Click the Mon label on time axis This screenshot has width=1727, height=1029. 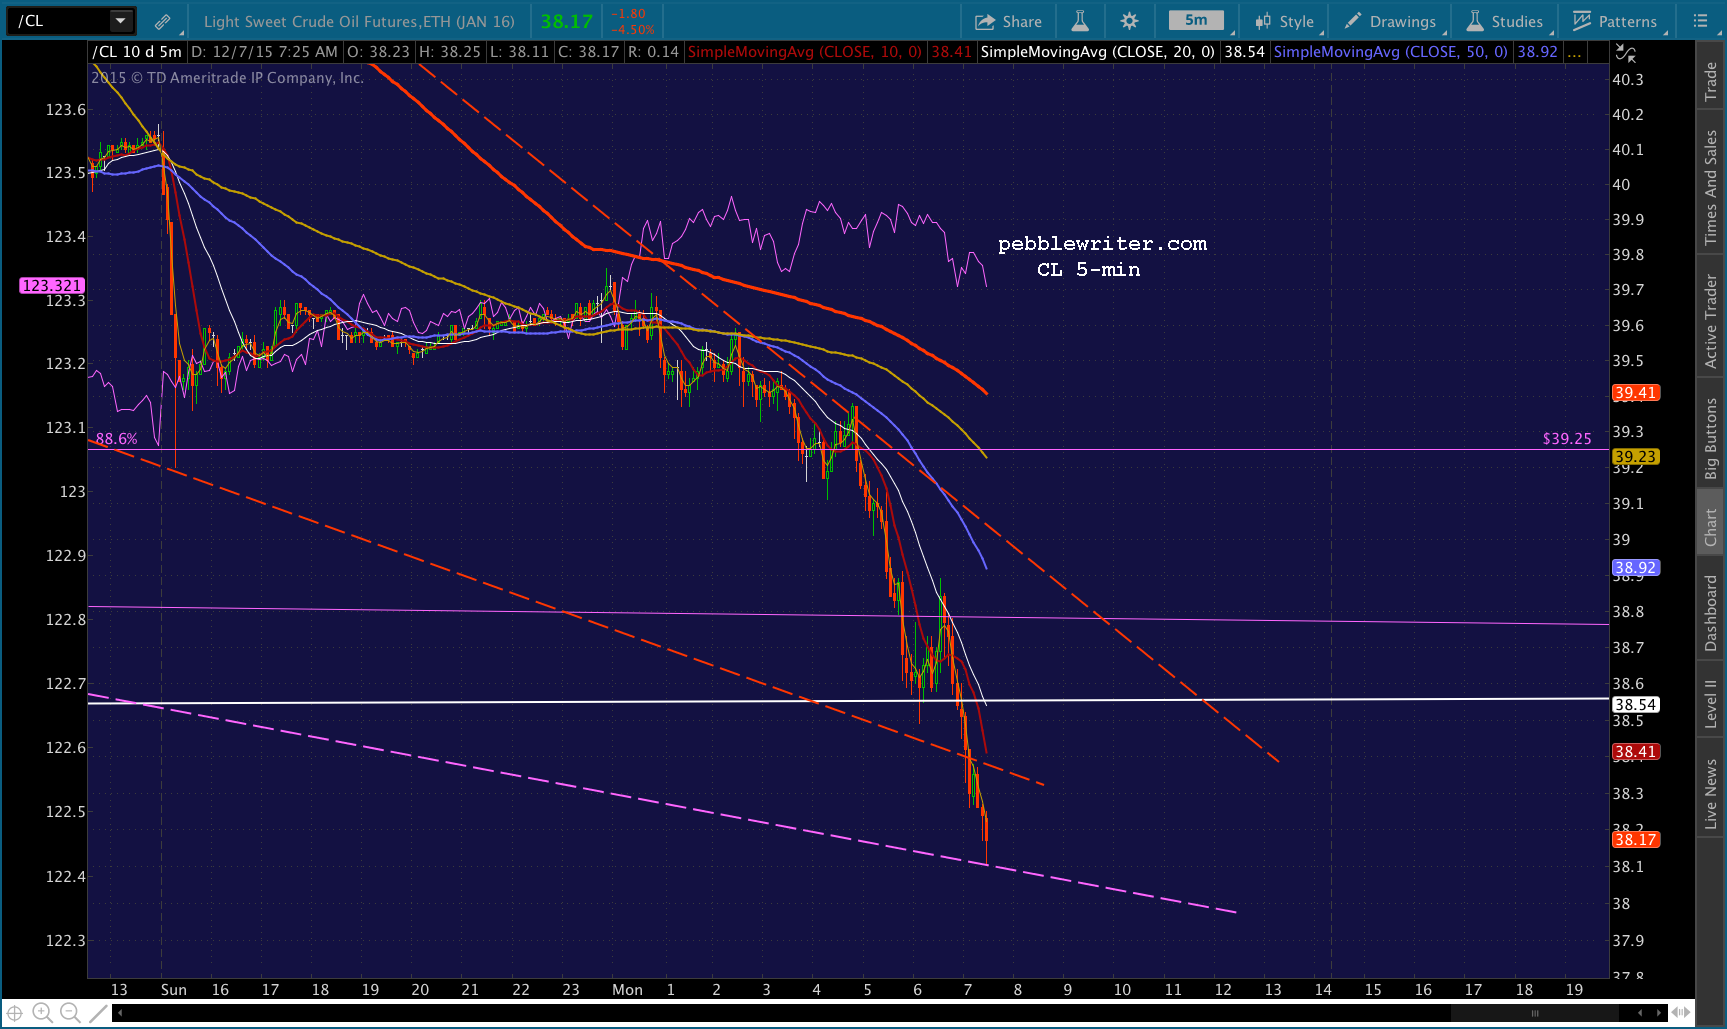[627, 989]
